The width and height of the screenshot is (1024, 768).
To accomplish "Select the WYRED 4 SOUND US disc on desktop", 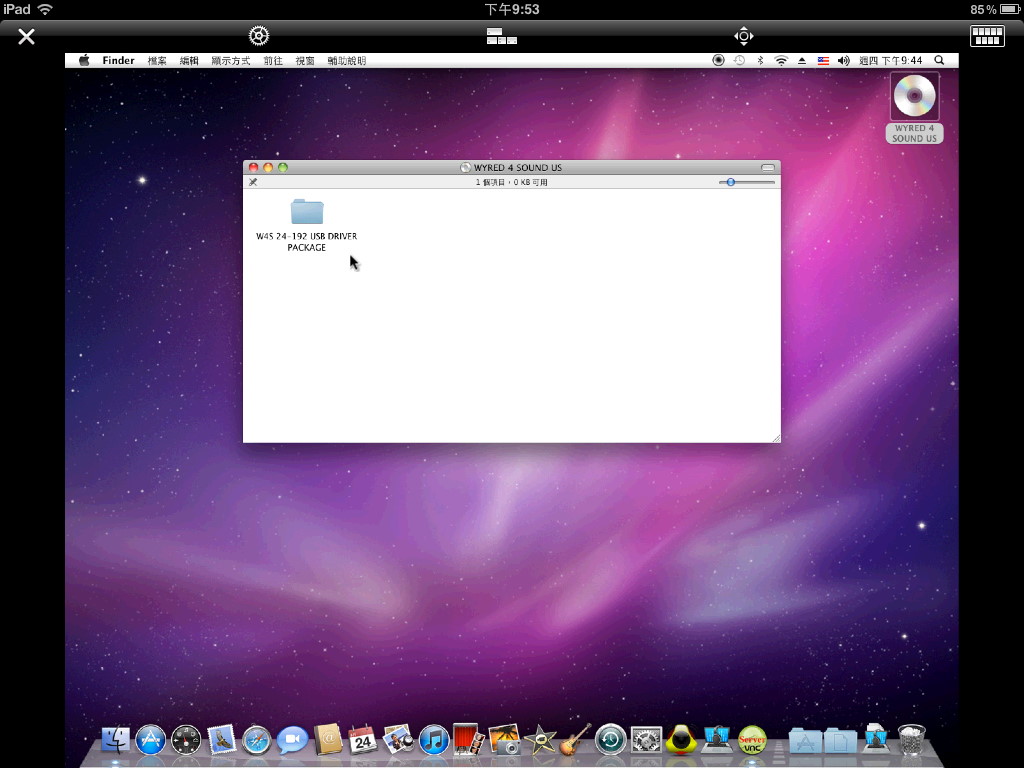I will coord(914,108).
